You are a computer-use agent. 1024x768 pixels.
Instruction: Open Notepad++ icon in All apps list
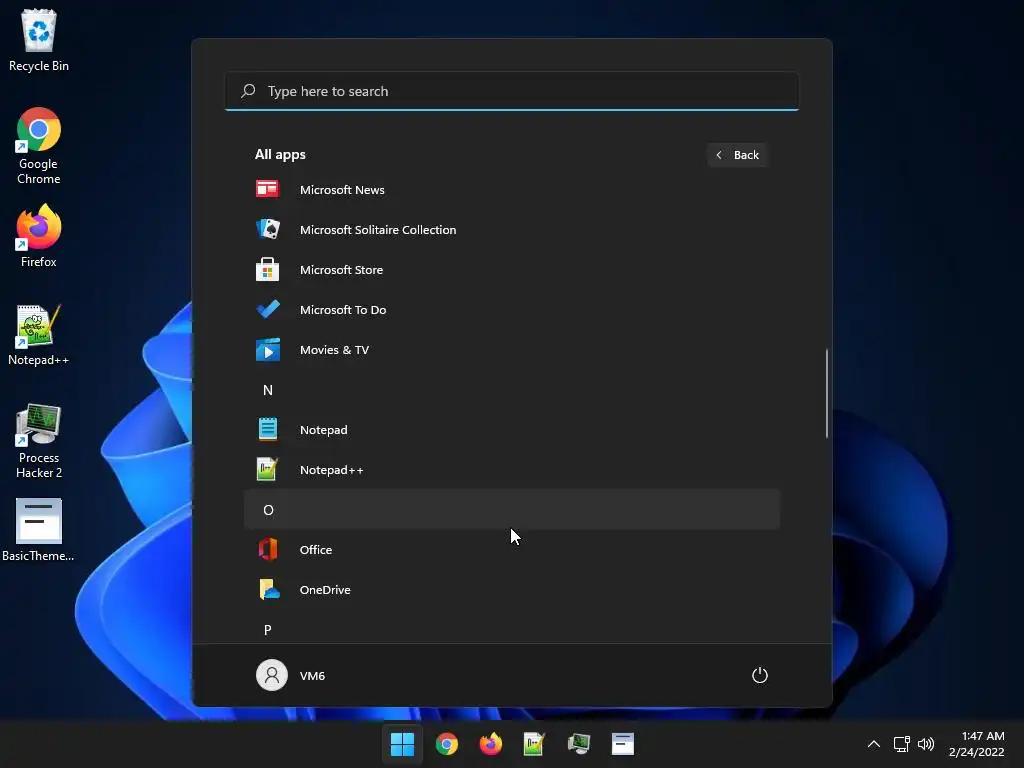267,469
